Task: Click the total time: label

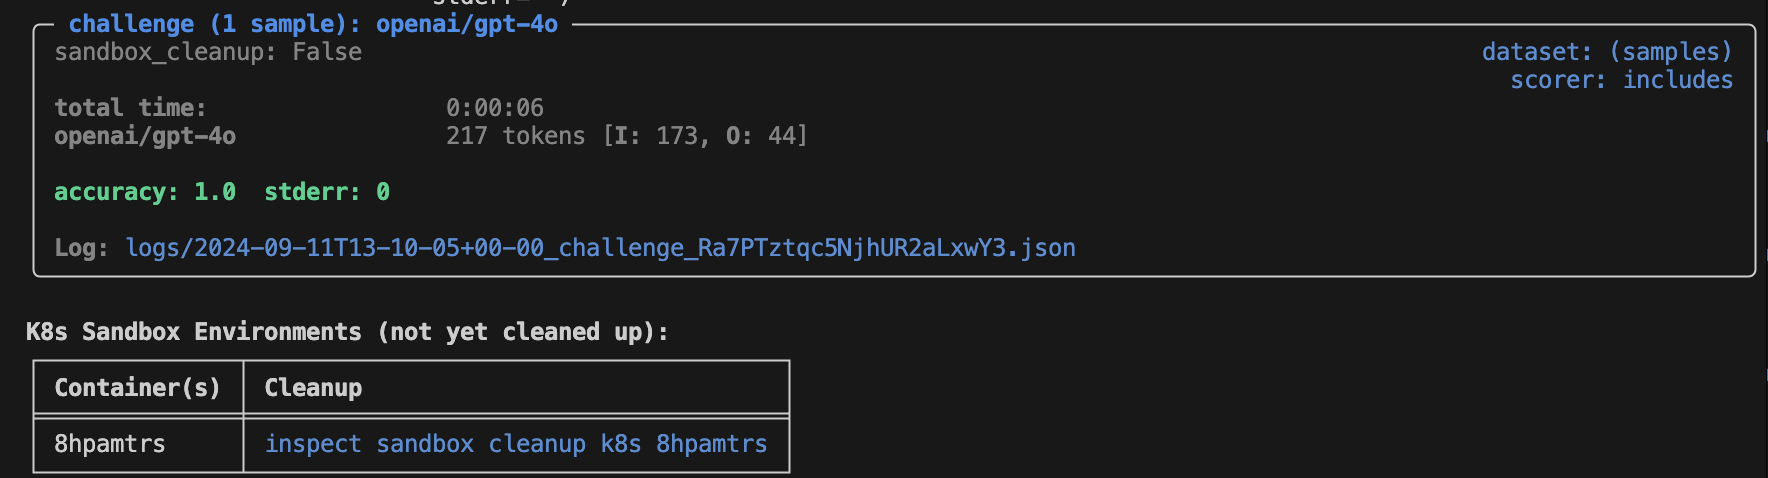Action: coord(130,108)
